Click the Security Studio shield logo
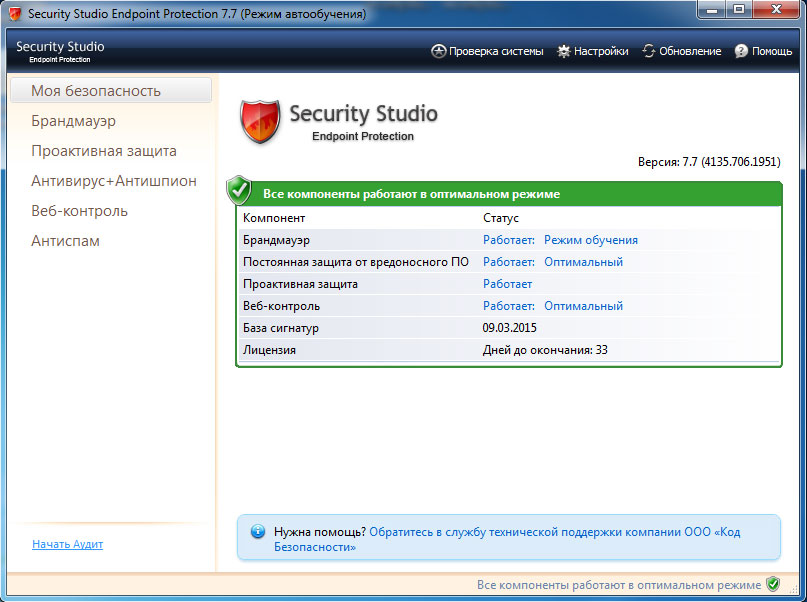This screenshot has width=807, height=602. click(259, 119)
